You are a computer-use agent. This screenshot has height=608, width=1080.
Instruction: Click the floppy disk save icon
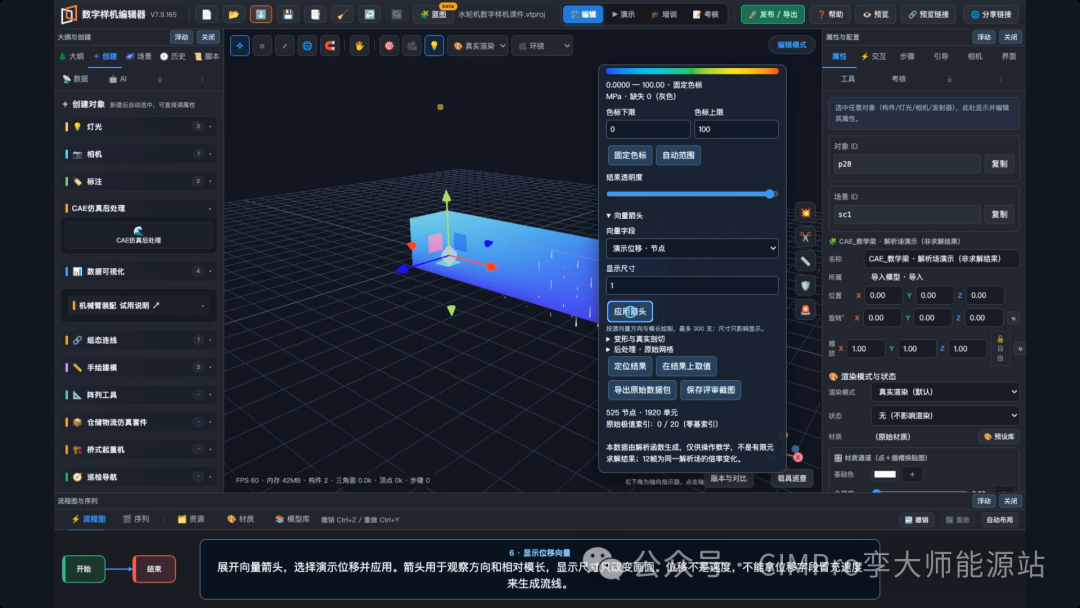[x=288, y=14]
